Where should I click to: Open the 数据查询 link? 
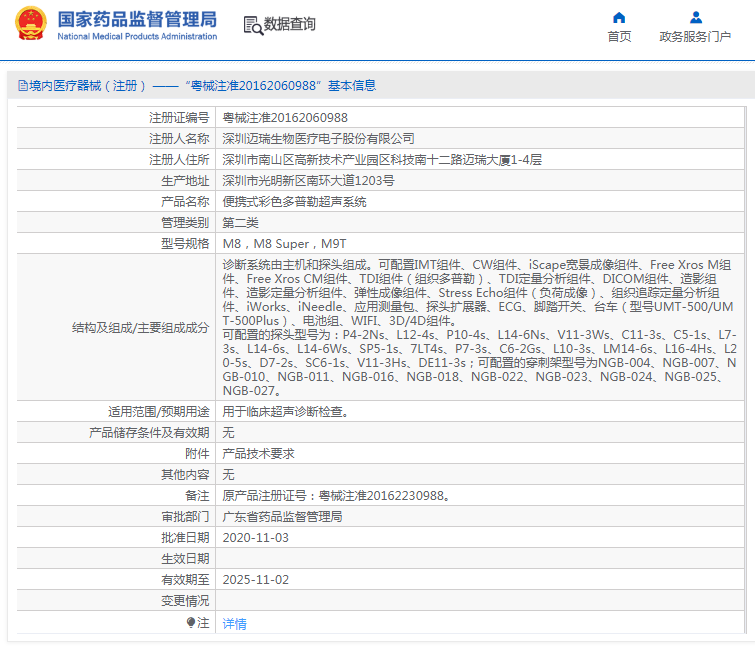pyautogui.click(x=289, y=24)
